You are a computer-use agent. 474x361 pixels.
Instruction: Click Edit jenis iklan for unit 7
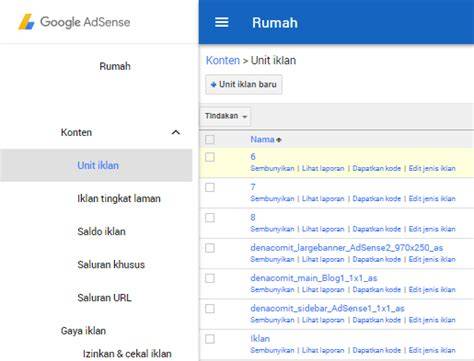coord(432,199)
